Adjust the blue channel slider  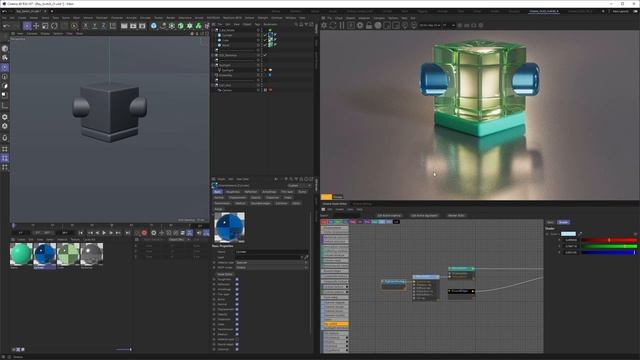tap(609, 253)
